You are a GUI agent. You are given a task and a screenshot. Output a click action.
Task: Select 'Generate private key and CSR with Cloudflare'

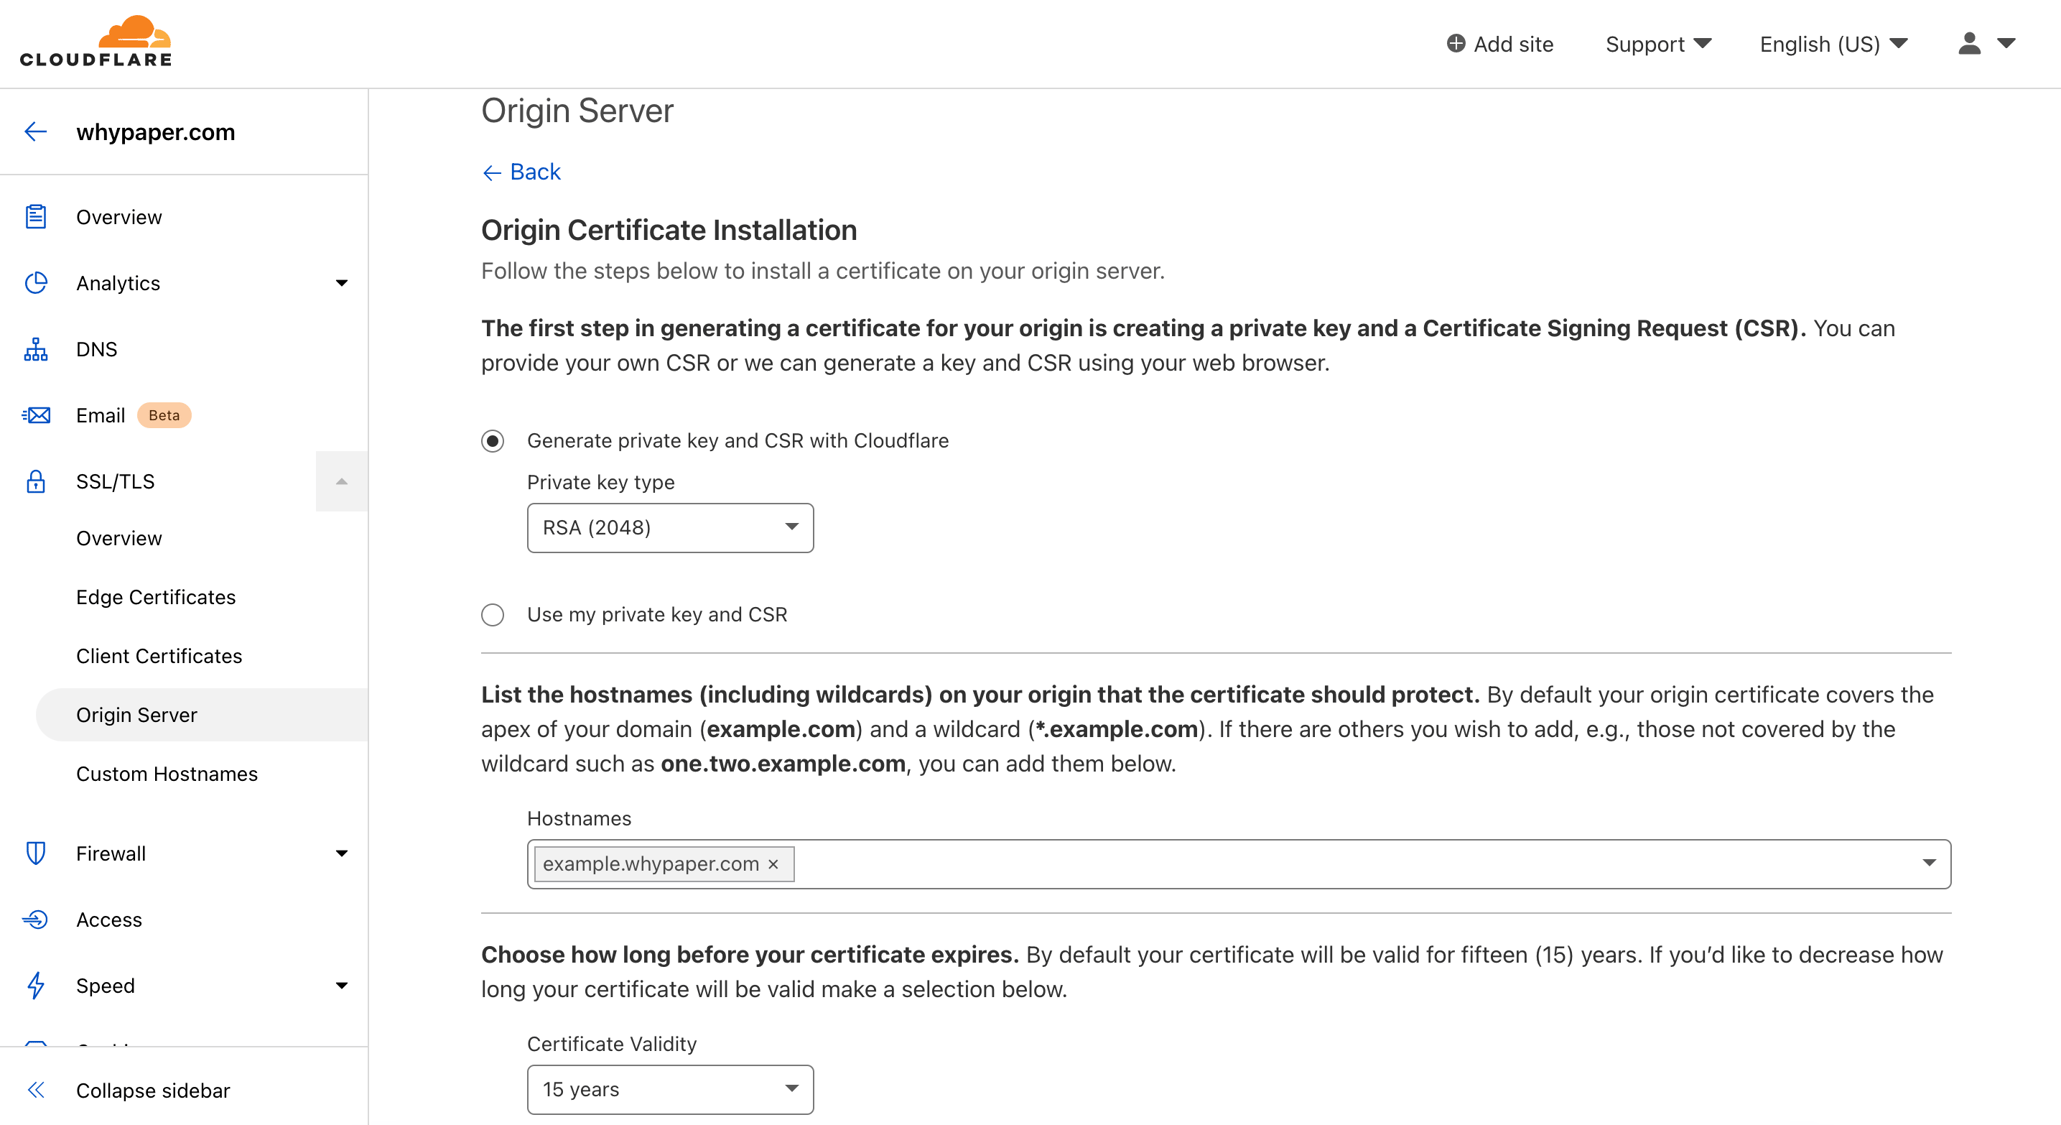click(x=493, y=440)
